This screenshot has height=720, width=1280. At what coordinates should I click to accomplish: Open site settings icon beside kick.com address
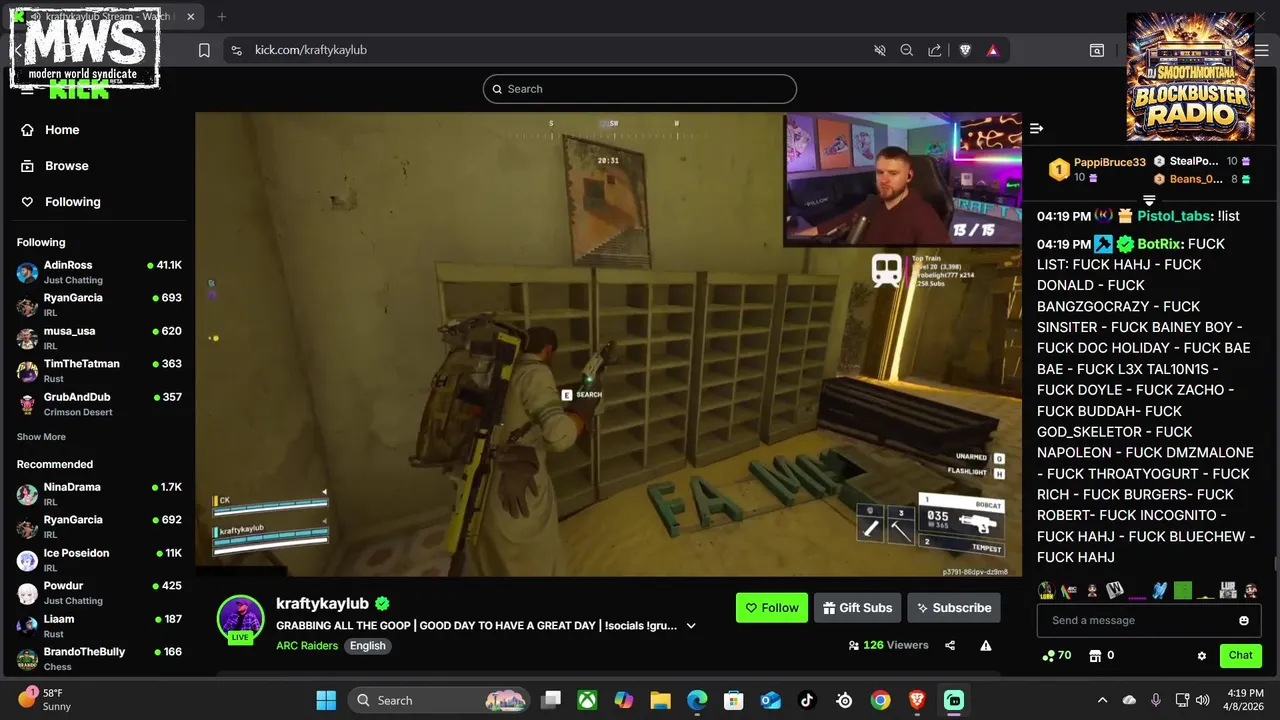coord(236,50)
